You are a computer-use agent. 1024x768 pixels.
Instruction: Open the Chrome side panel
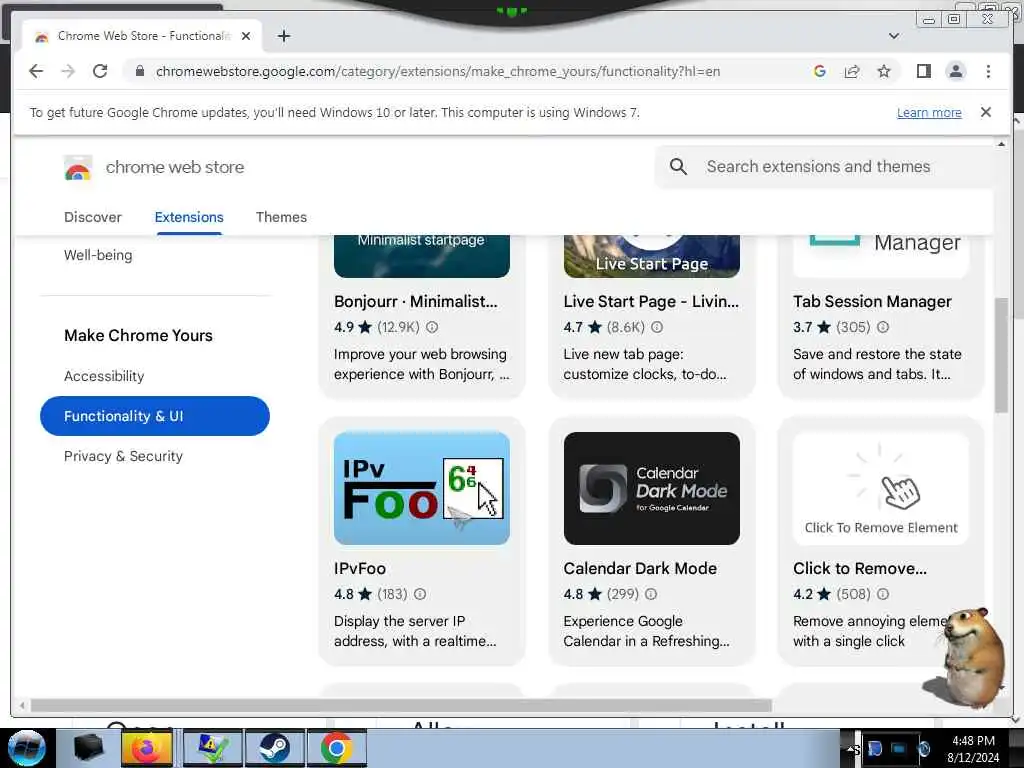click(x=923, y=71)
